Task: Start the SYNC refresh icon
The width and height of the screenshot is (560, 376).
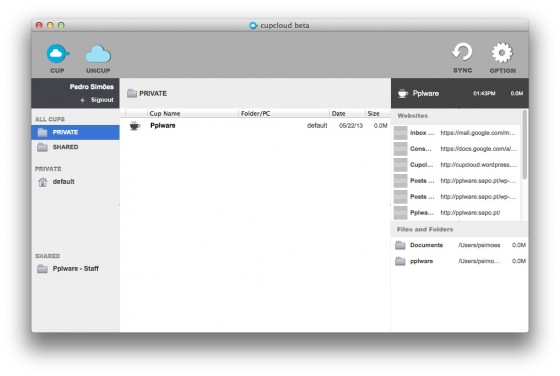Action: [x=462, y=53]
